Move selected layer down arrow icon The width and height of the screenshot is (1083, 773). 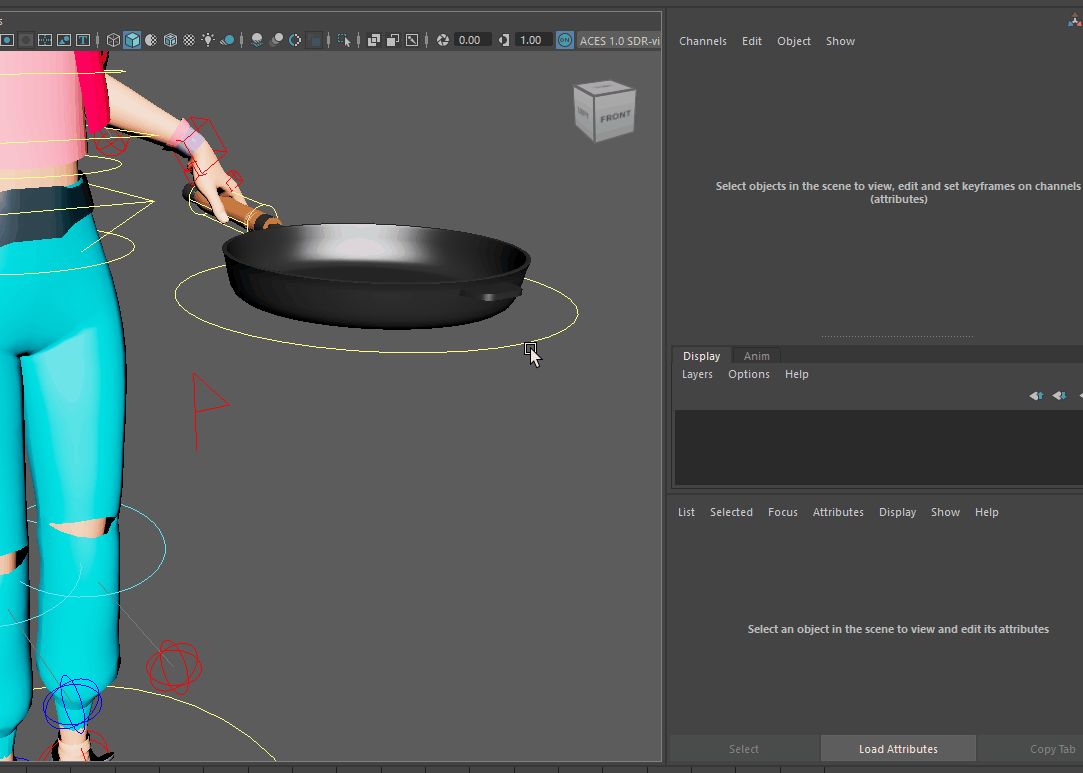tap(1058, 396)
